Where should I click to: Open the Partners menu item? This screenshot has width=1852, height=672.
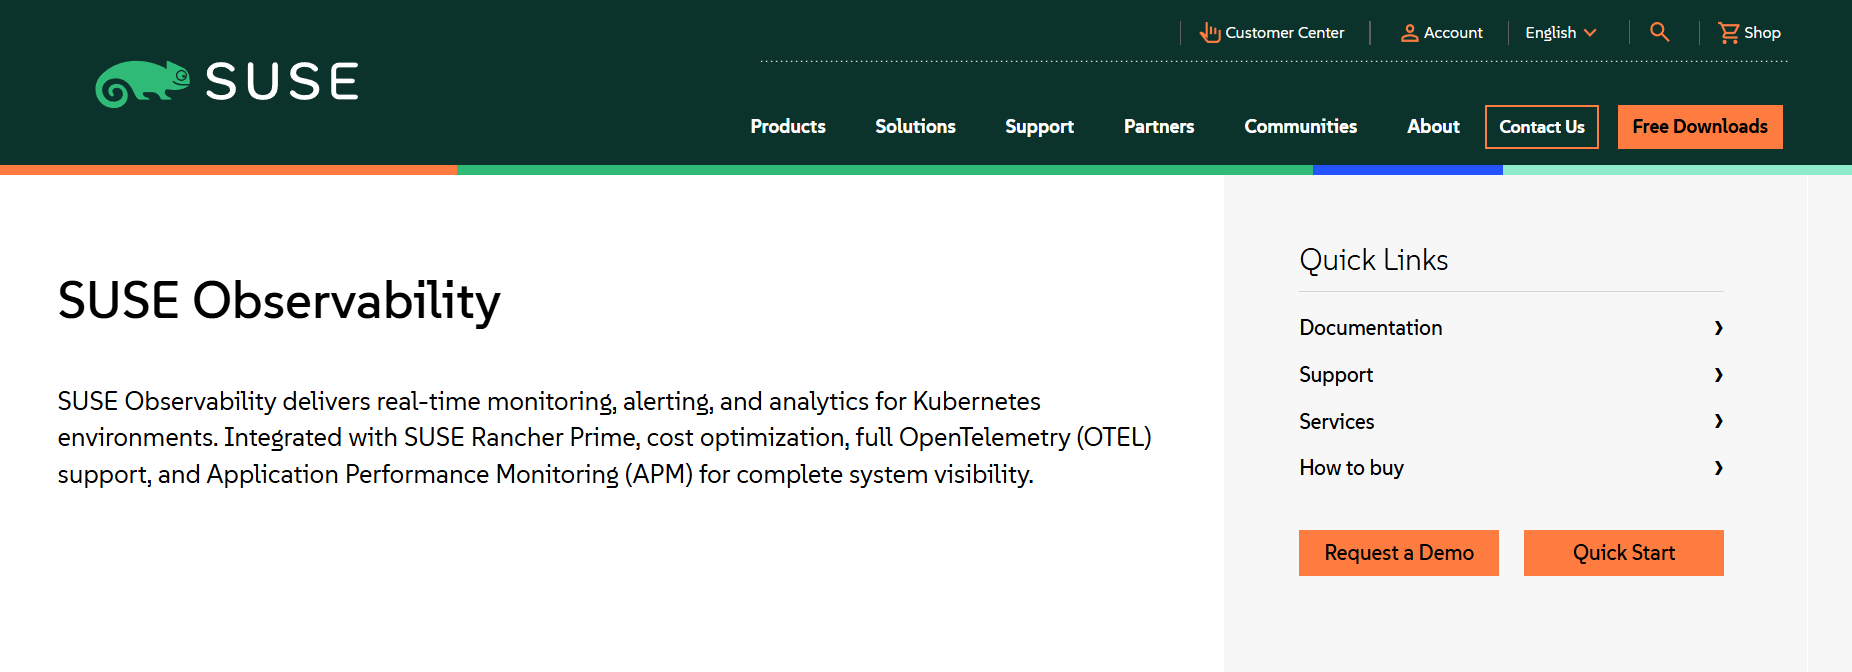[1159, 127]
